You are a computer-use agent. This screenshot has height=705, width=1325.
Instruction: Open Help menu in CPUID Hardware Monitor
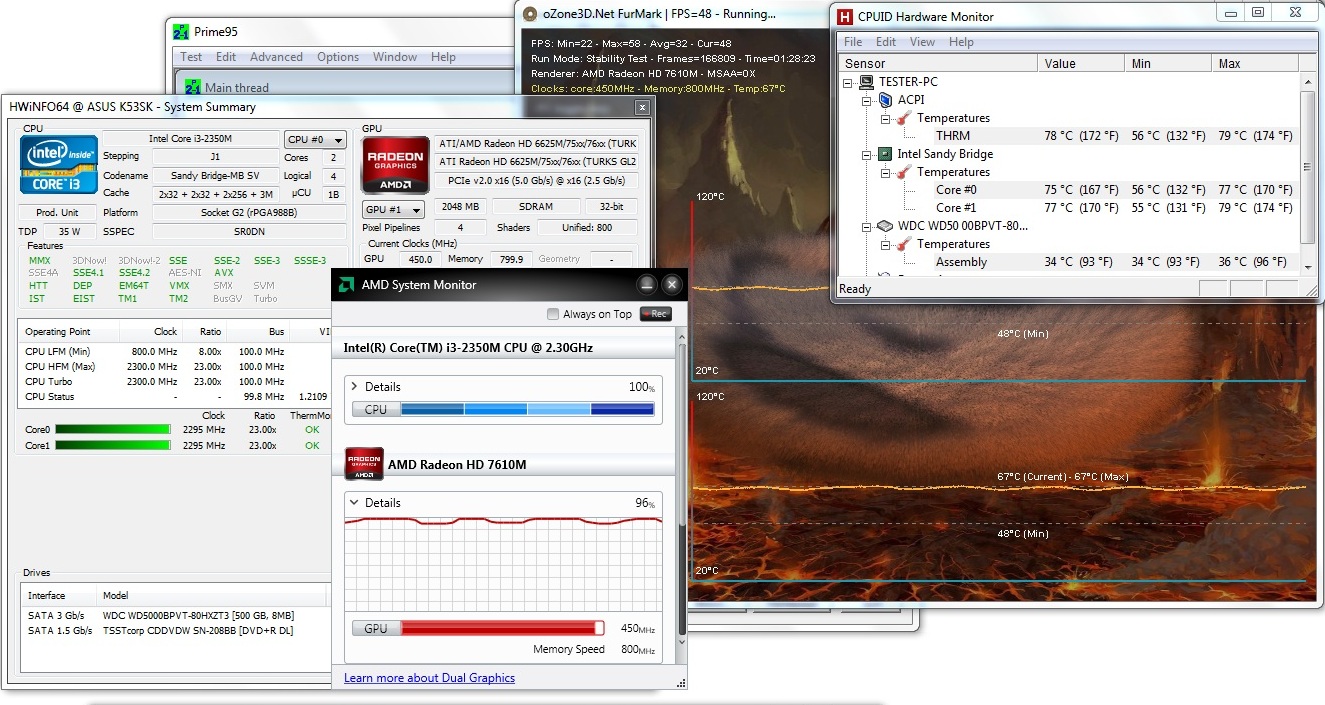[x=961, y=42]
